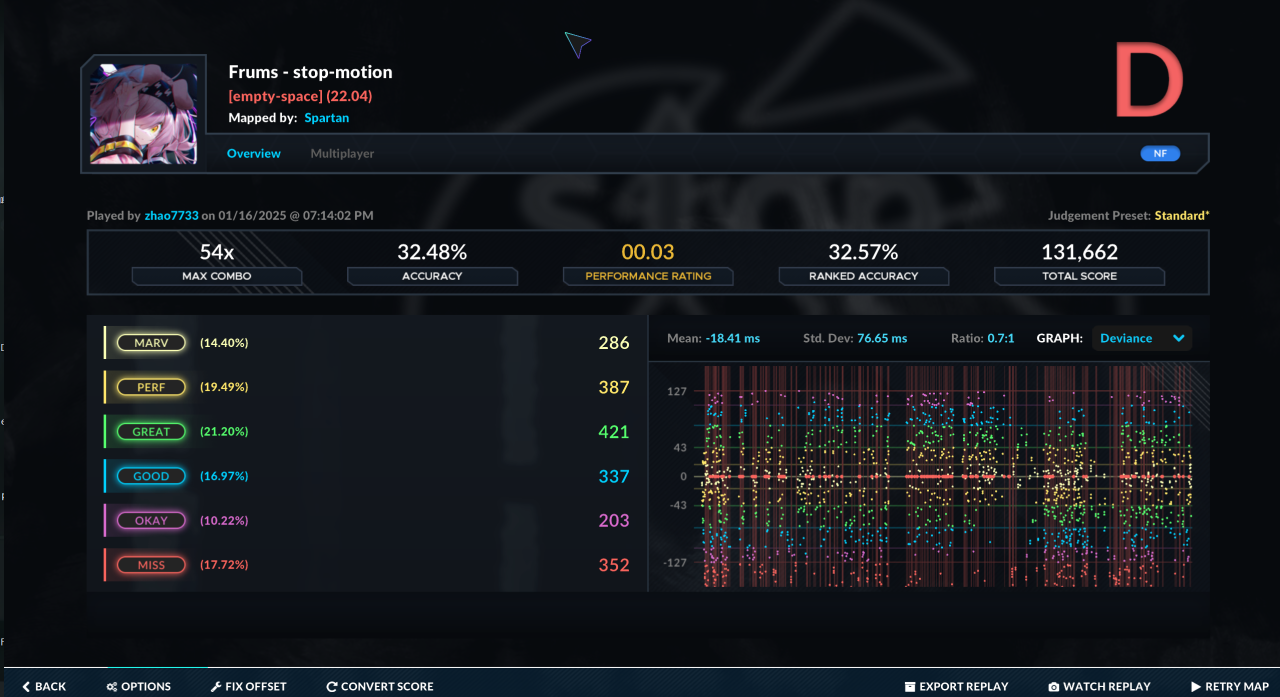
Task: Click the 00.03 performance rating value
Action: pyautogui.click(x=648, y=252)
